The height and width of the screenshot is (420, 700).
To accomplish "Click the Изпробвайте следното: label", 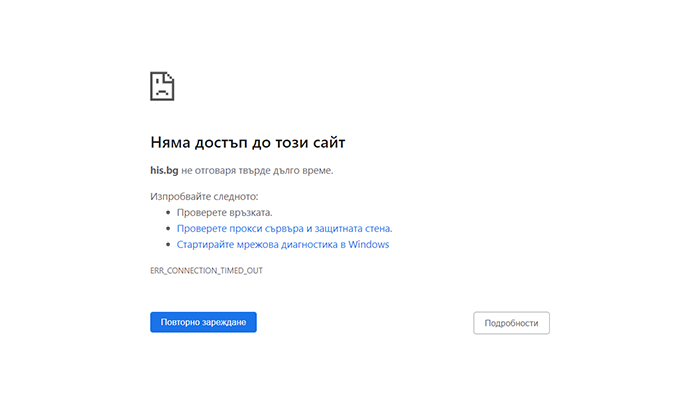I will pos(204,196).
